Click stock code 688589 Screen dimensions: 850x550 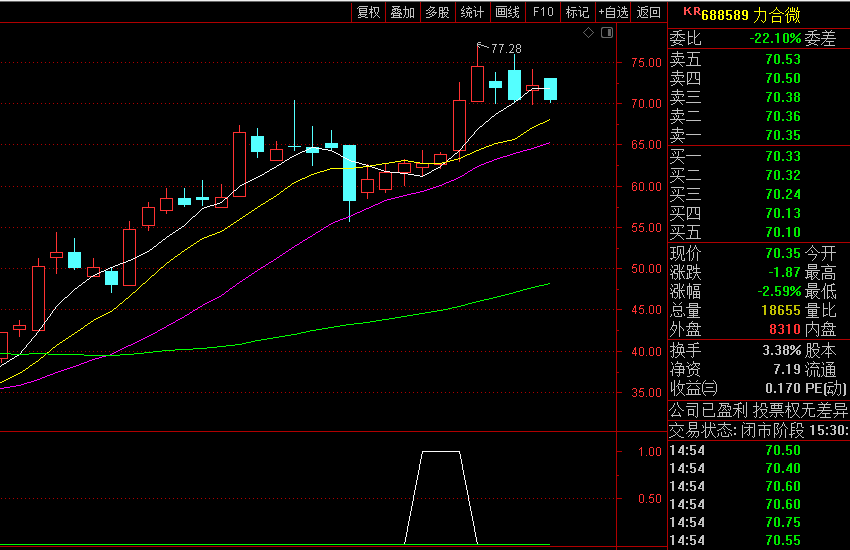point(725,14)
